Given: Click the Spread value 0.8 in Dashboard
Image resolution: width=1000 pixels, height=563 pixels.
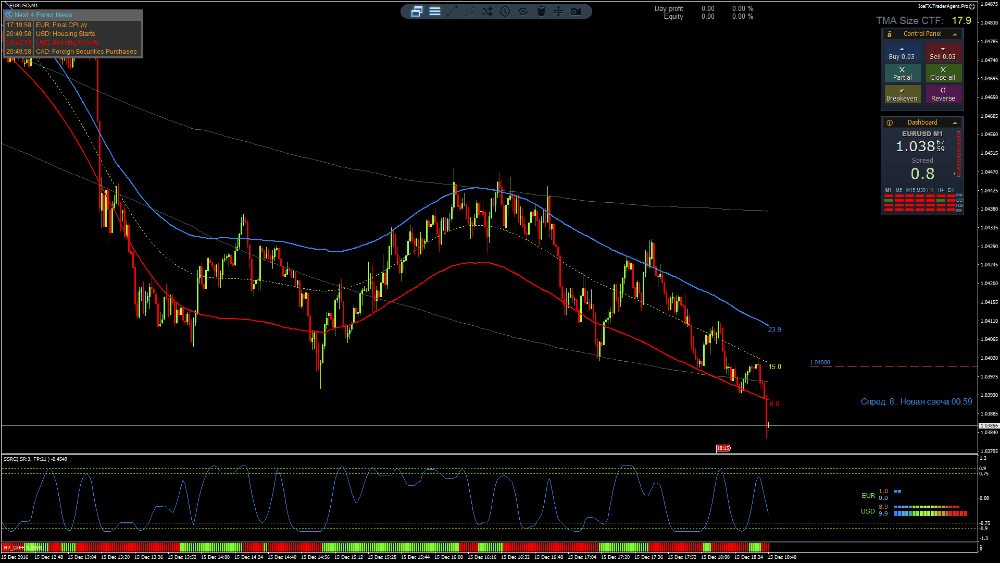Looking at the screenshot, I should [x=922, y=174].
